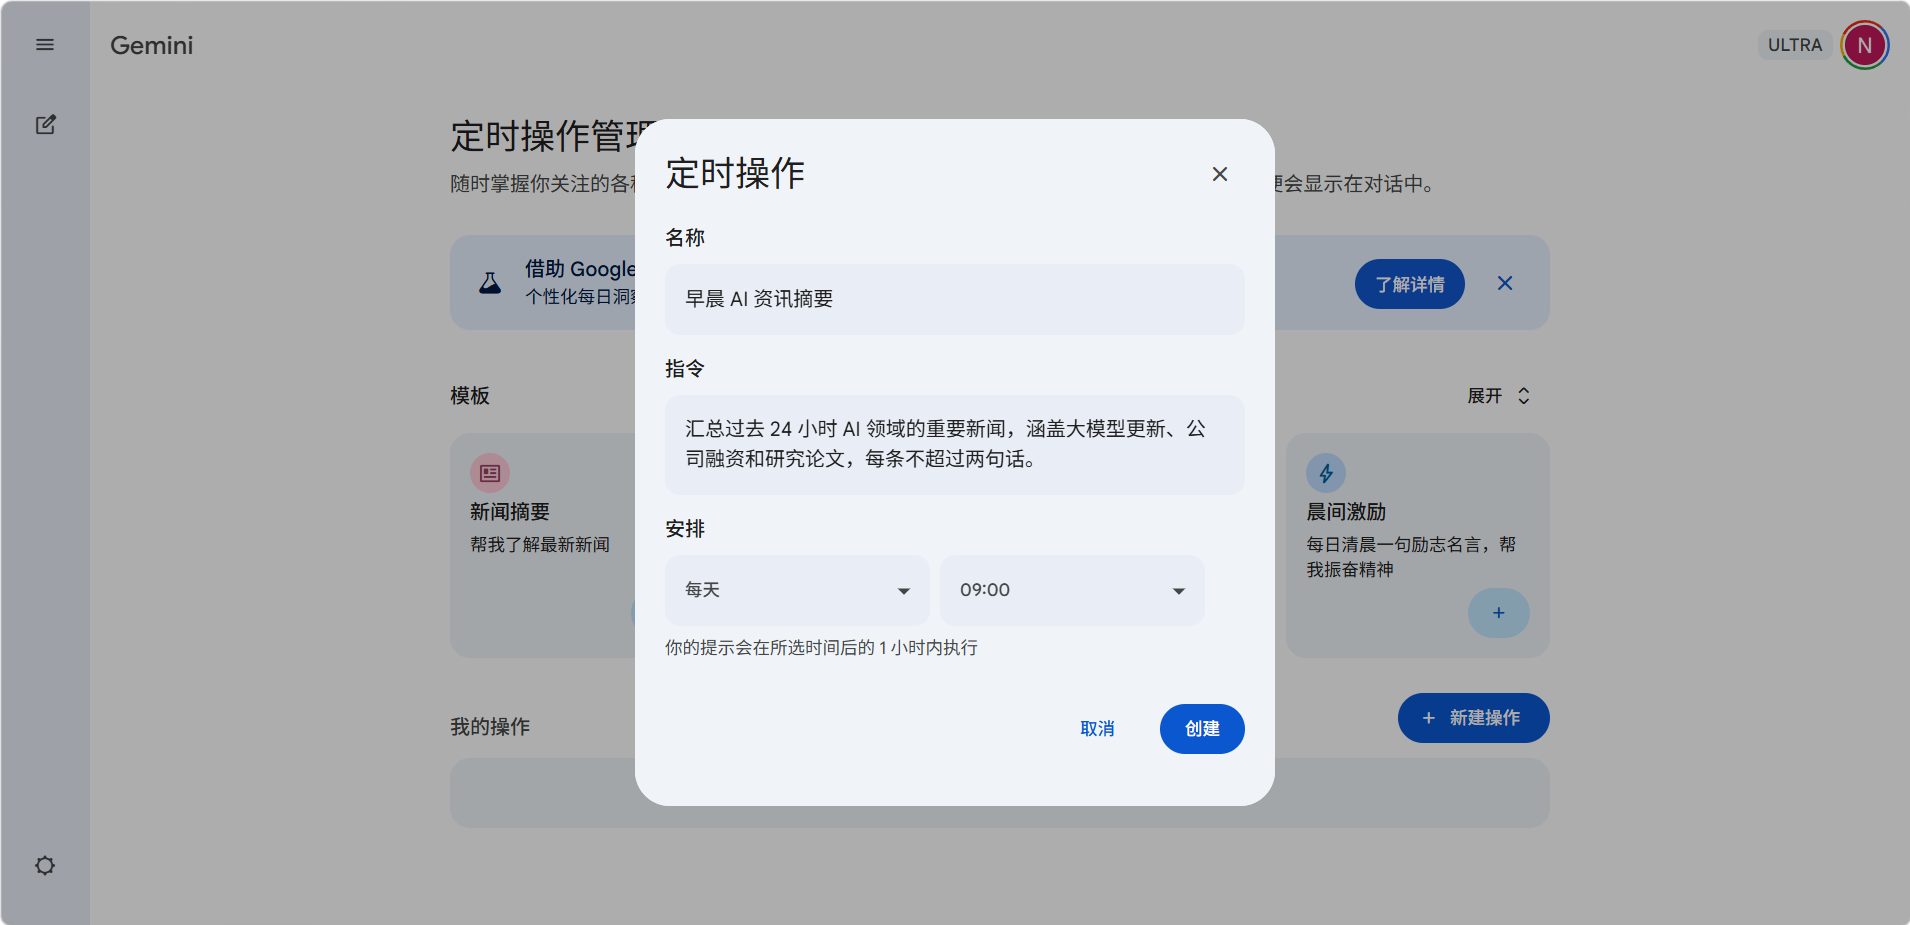Open the main menu hamburger icon
Screen dimensions: 1910x925
click(x=45, y=45)
